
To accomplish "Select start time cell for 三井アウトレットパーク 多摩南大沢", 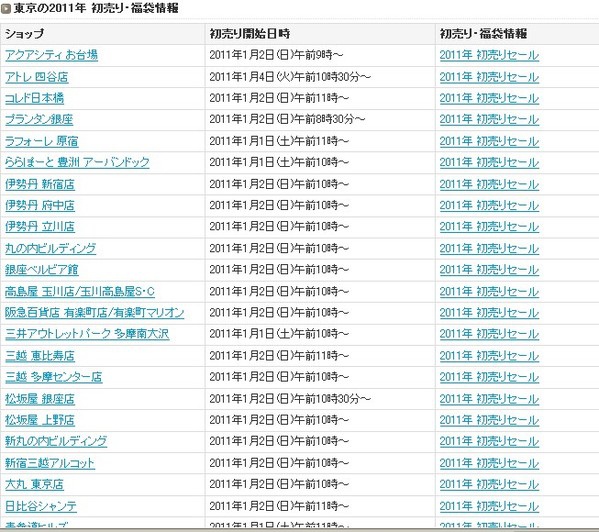I will (x=320, y=334).
